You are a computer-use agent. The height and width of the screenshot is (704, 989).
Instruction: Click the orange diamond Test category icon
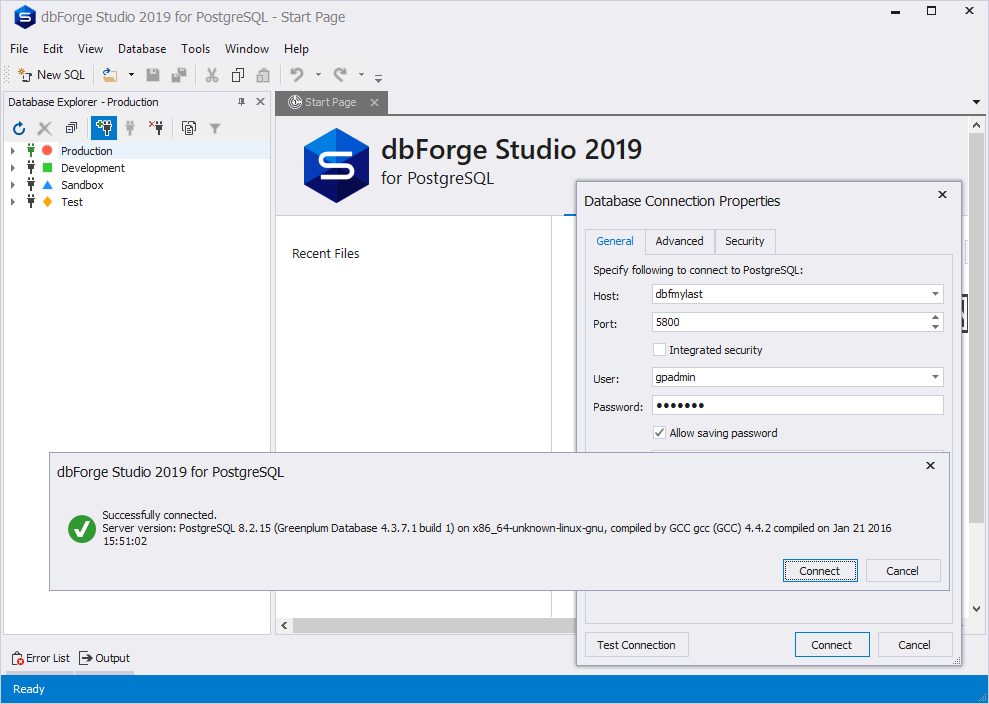coord(47,202)
